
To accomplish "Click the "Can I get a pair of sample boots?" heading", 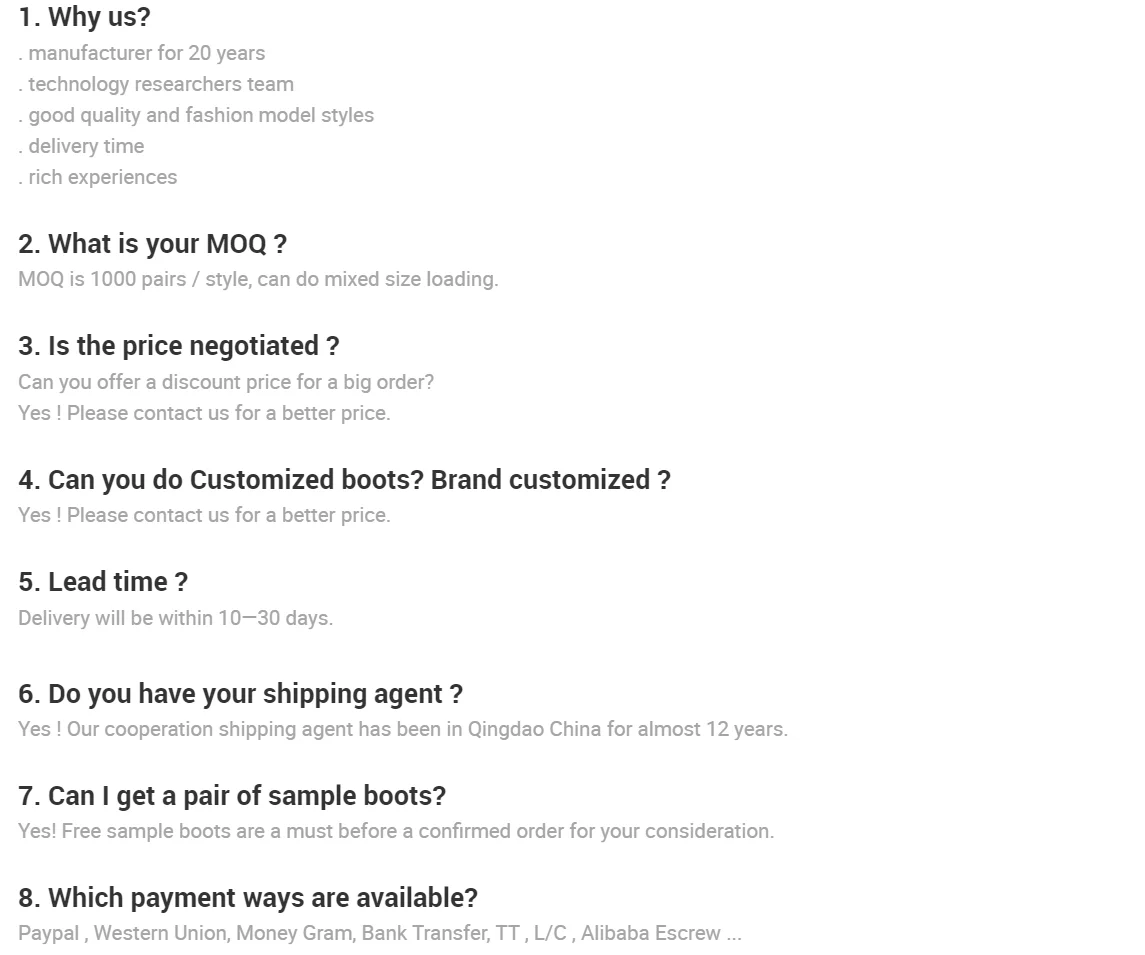I will (x=232, y=796).
